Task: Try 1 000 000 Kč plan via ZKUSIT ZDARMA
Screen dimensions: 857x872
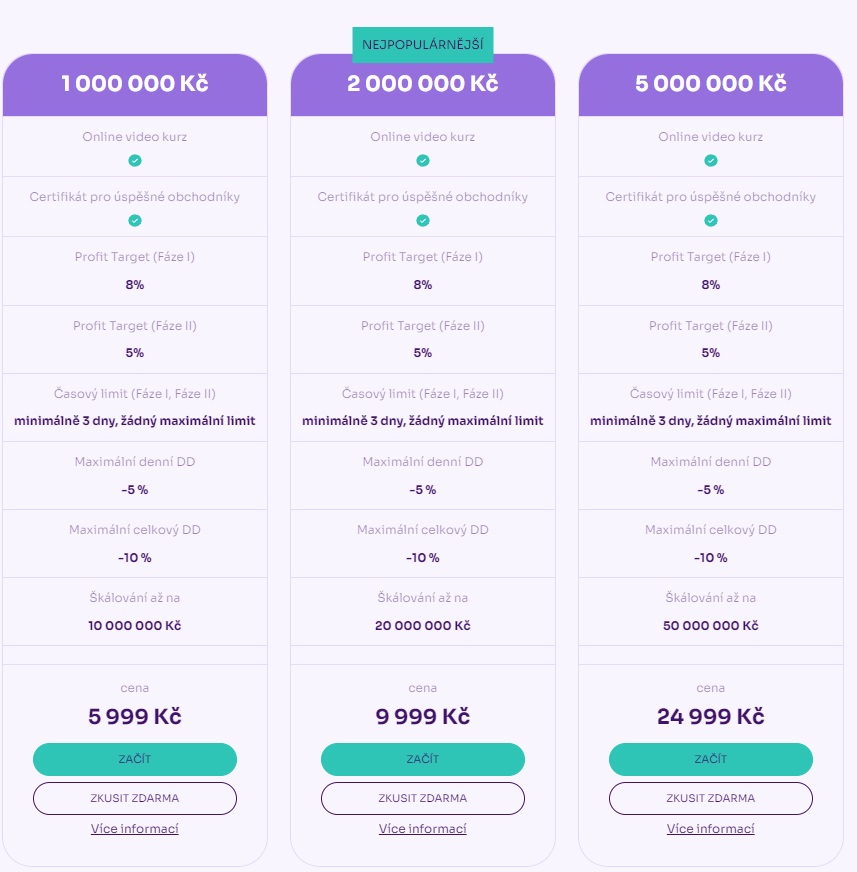Action: point(135,799)
